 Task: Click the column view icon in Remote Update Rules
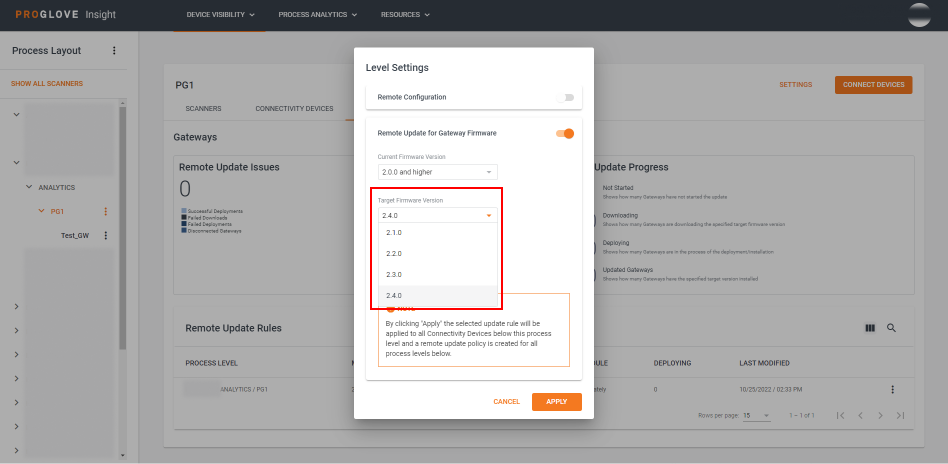click(869, 328)
